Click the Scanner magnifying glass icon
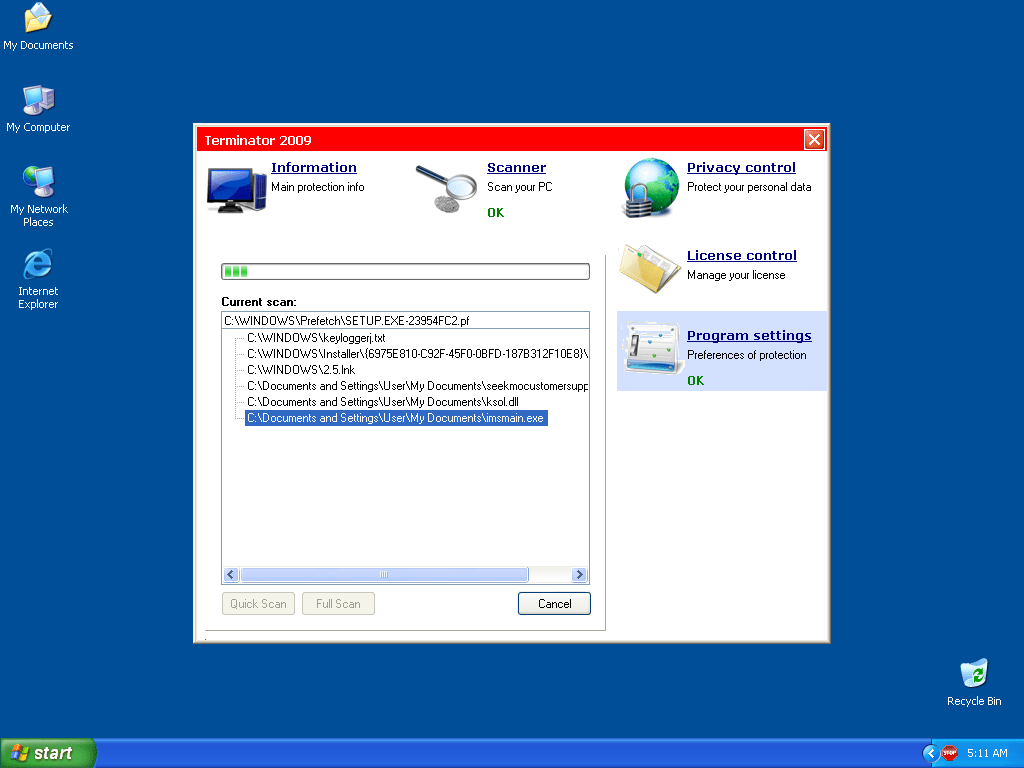 [x=446, y=188]
